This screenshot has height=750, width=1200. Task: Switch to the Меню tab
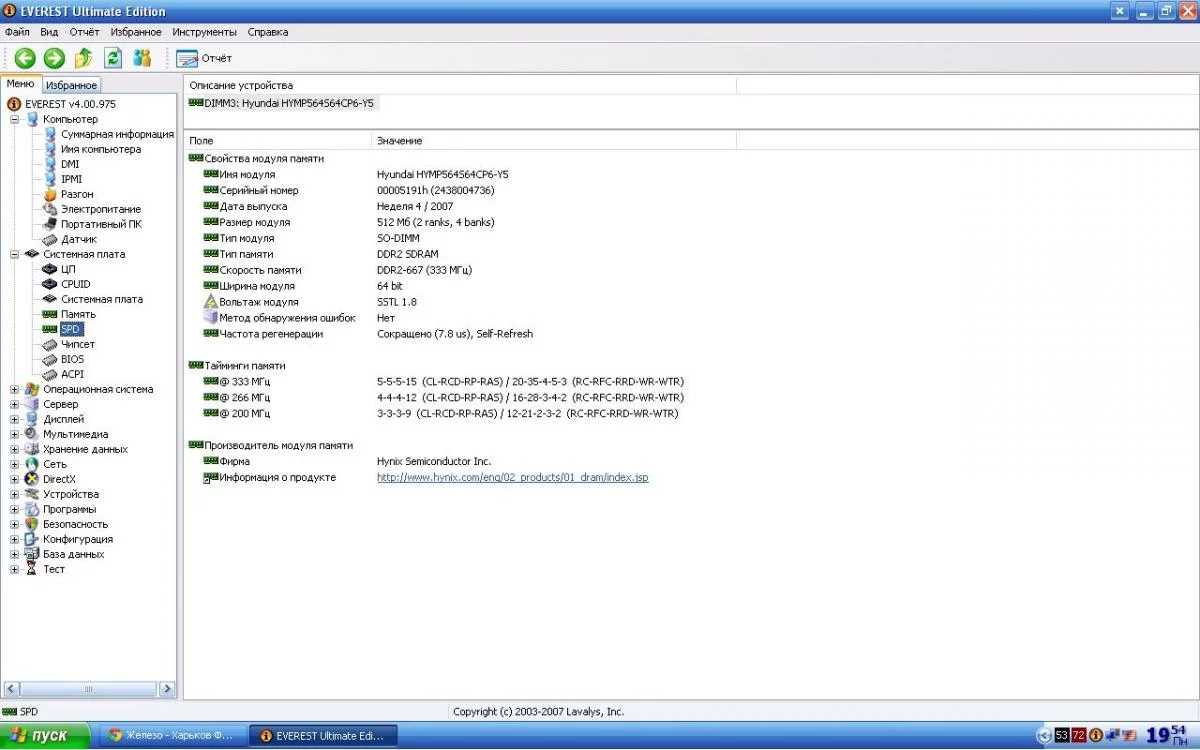tap(21, 84)
